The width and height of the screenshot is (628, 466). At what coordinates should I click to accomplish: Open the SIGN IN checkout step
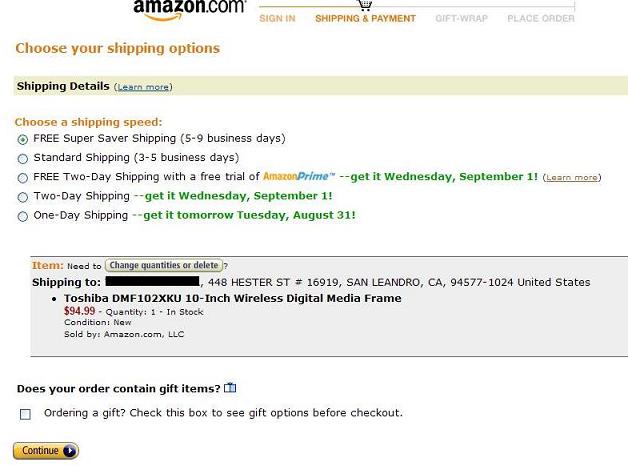pos(277,18)
